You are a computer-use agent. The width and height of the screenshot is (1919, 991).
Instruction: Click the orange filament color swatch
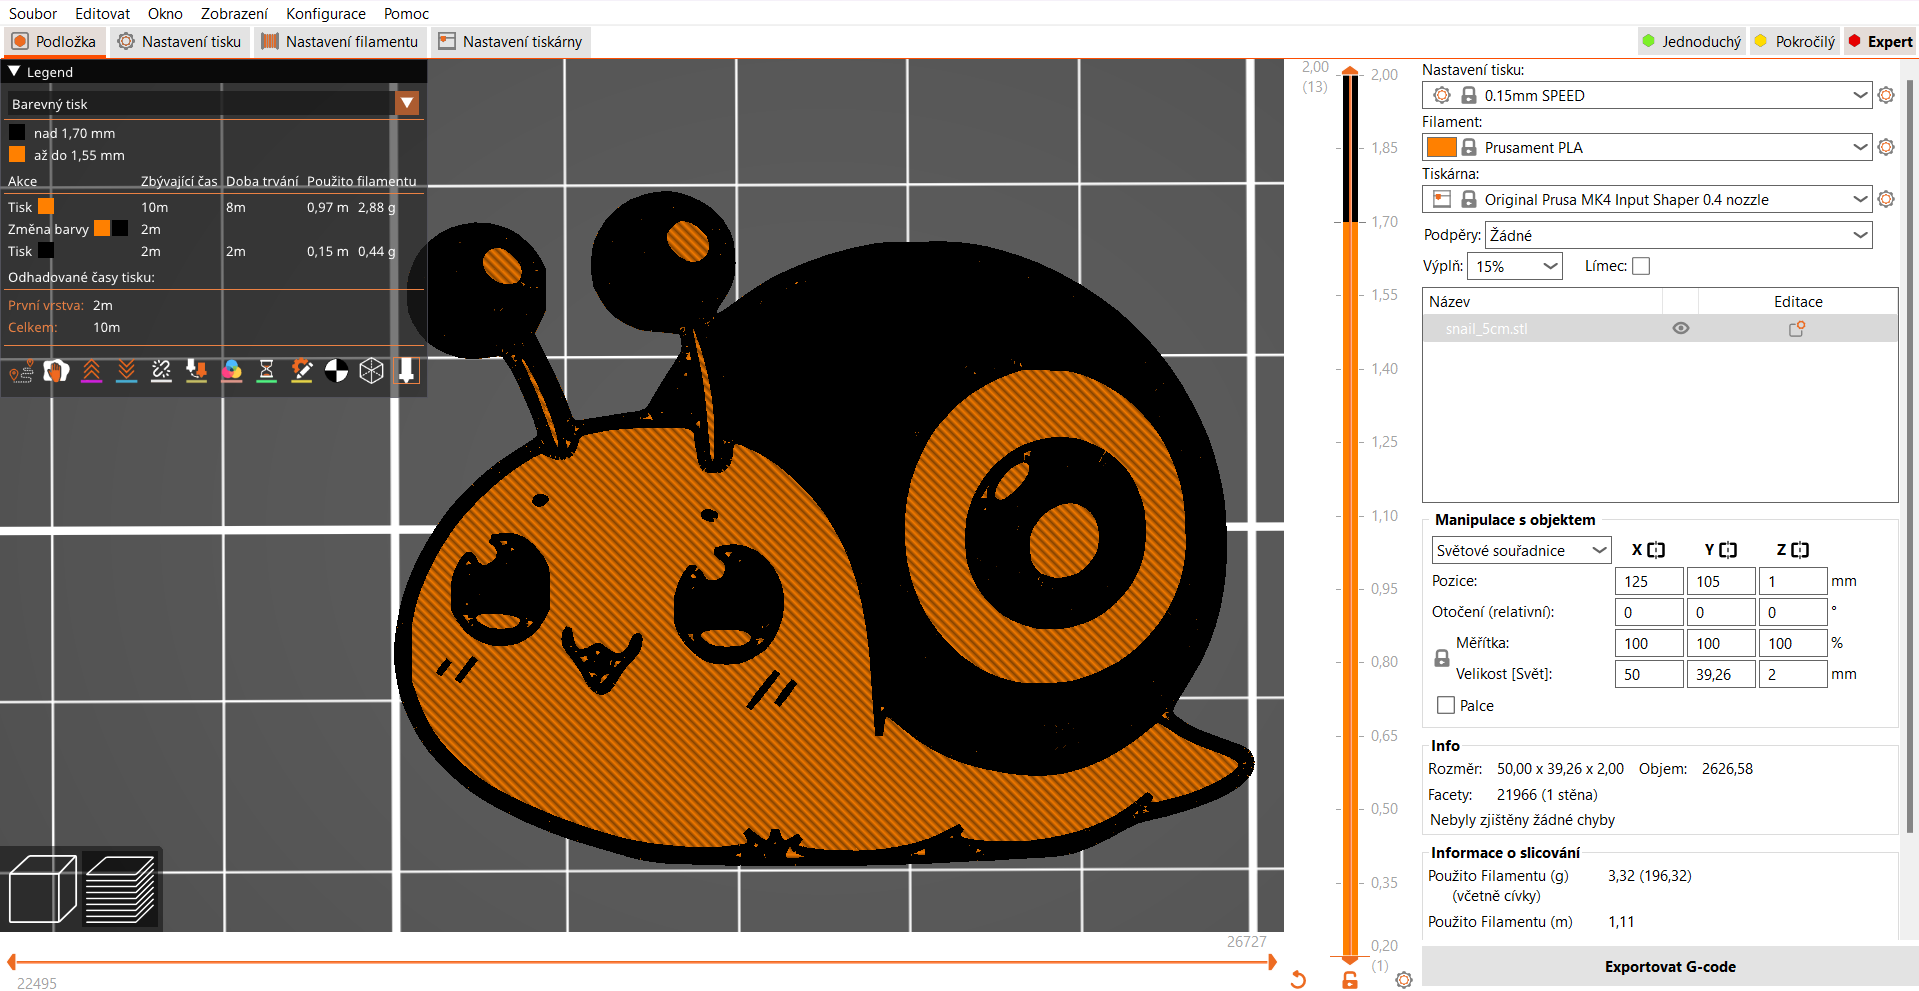1441,147
